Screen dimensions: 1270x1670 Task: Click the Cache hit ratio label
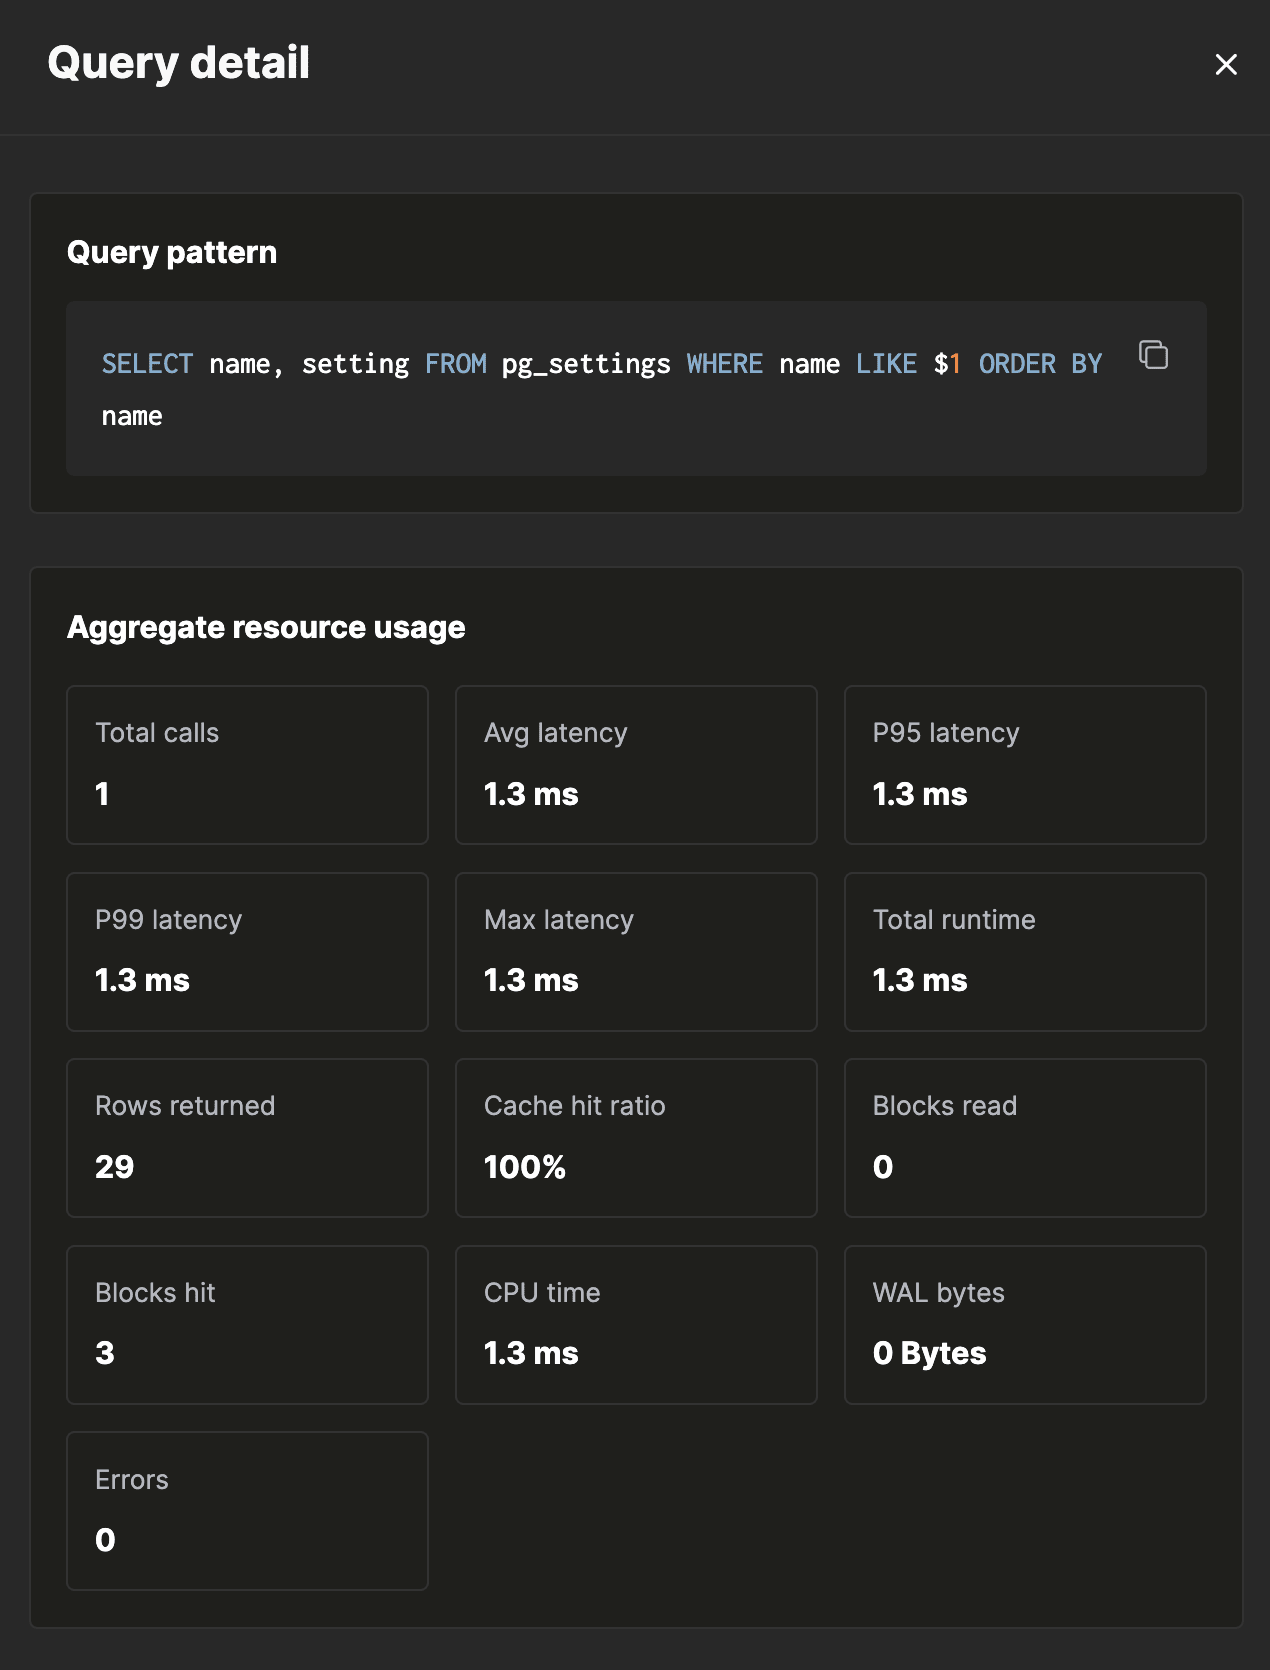click(x=575, y=1106)
